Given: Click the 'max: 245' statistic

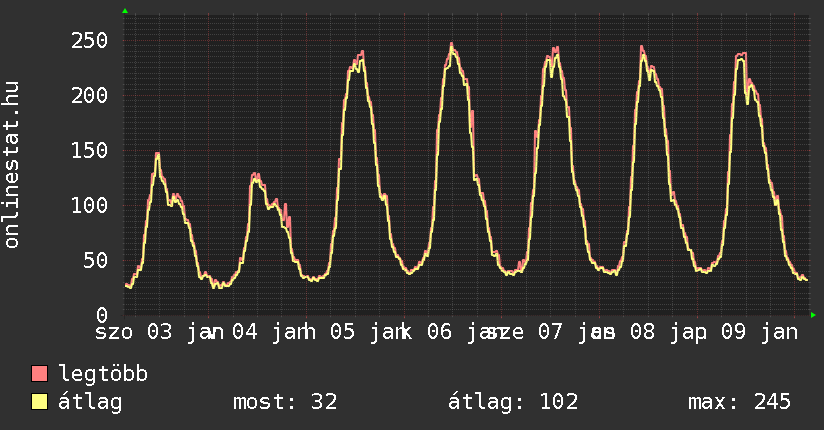Looking at the screenshot, I should [x=740, y=402].
